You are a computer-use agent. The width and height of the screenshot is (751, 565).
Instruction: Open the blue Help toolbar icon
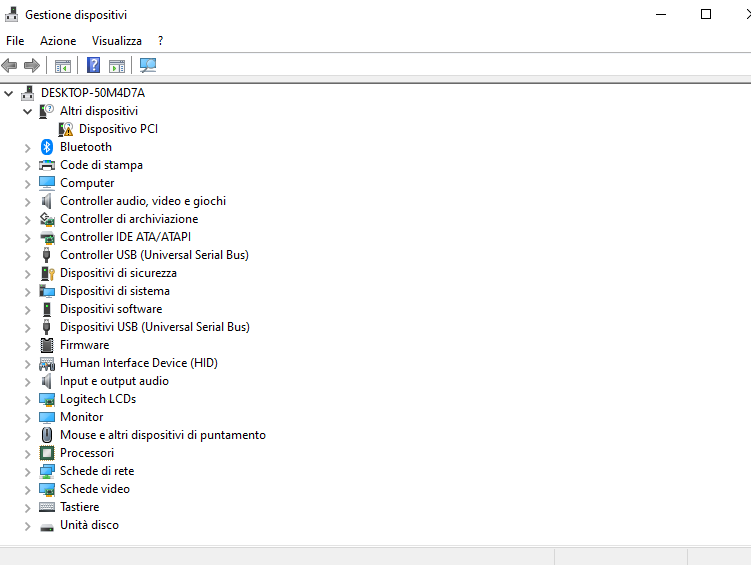pyautogui.click(x=93, y=65)
